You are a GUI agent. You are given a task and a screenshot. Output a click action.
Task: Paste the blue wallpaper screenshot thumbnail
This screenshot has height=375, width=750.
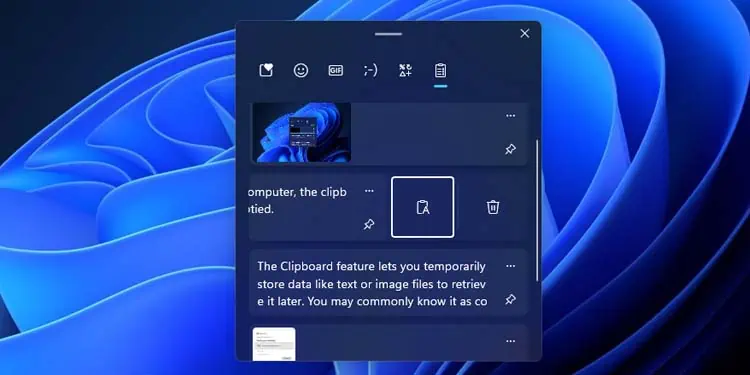point(302,132)
